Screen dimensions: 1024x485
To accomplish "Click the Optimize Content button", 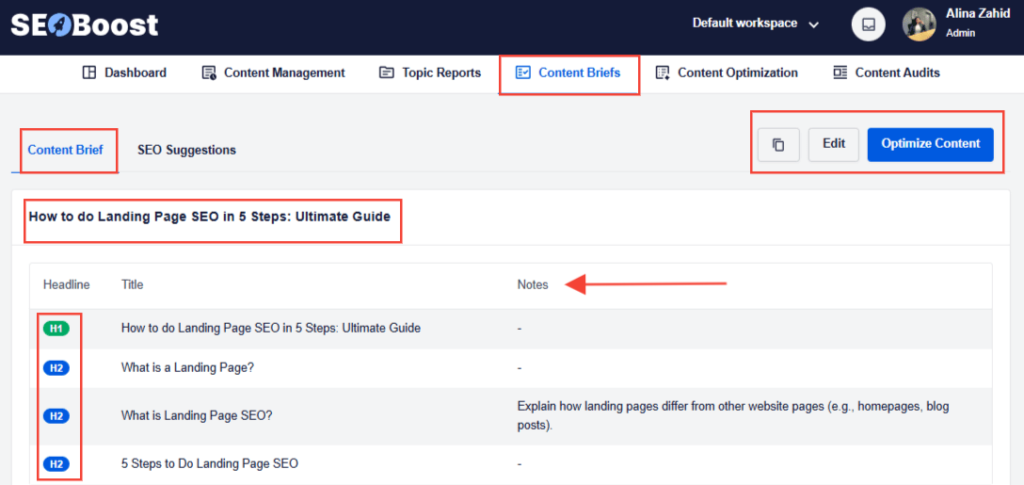I will (931, 144).
